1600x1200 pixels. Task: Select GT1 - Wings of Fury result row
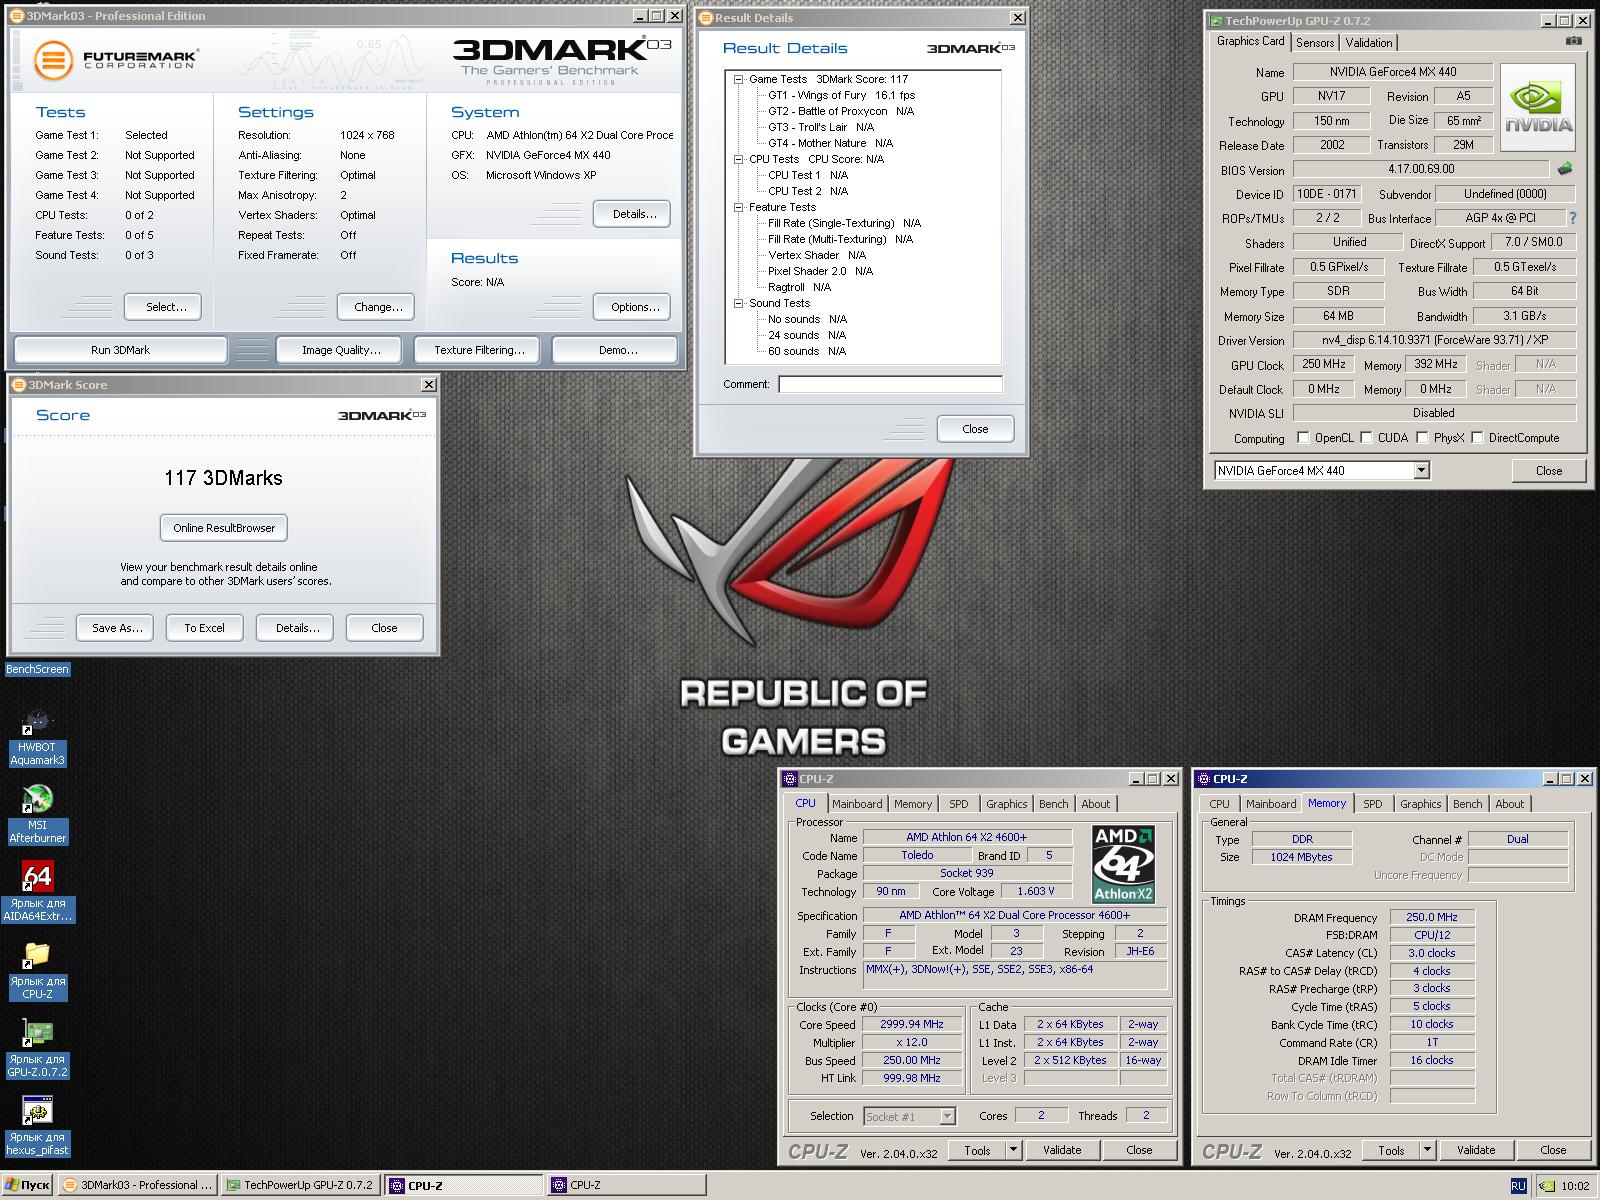pos(841,95)
